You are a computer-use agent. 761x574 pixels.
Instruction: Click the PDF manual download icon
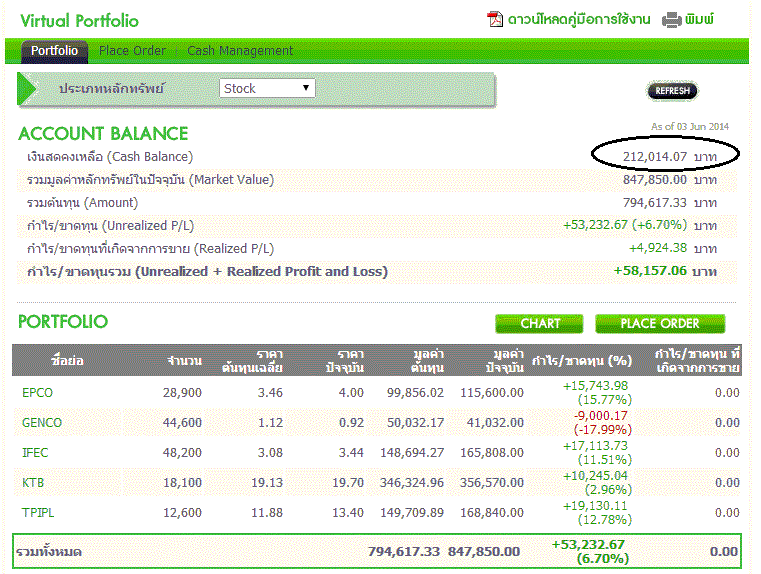pyautogui.click(x=495, y=20)
